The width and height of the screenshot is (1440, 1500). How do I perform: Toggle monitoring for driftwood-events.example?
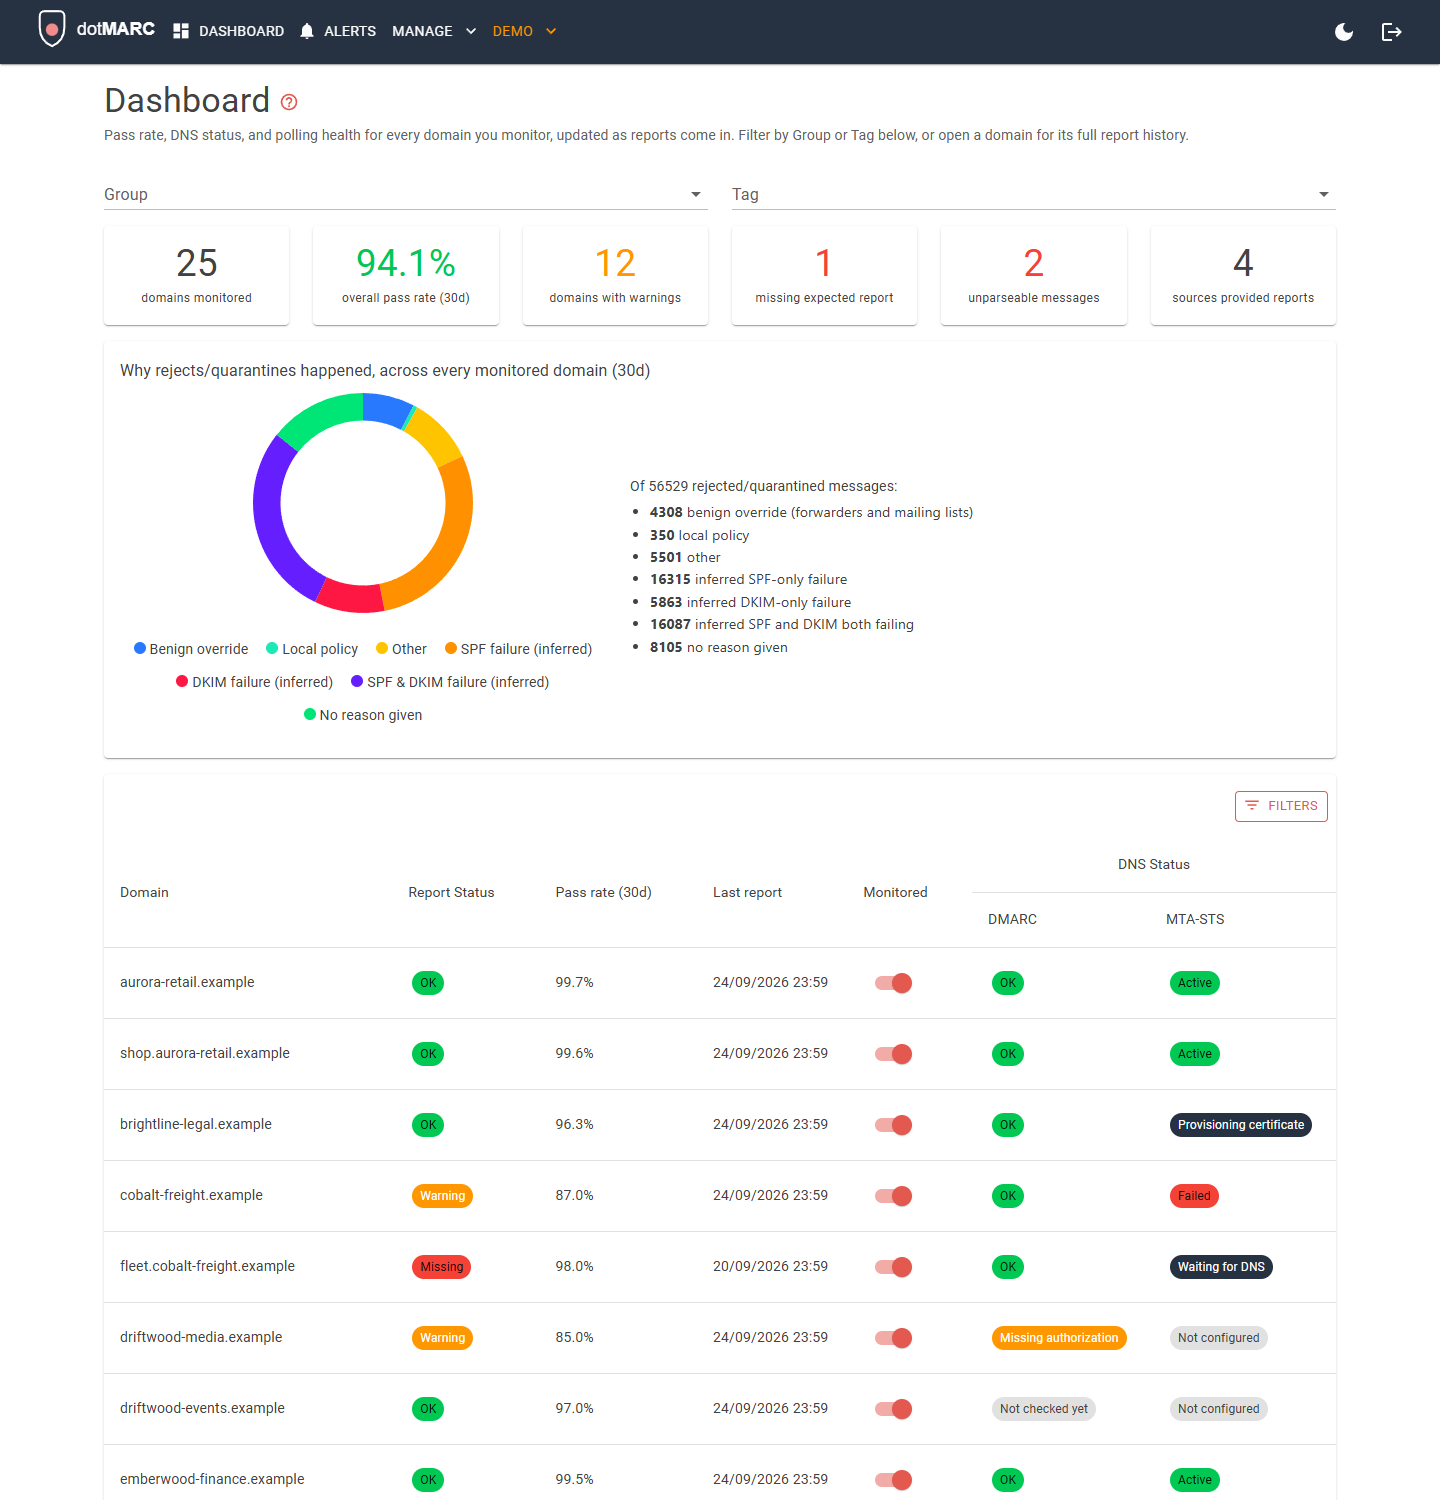tap(894, 1409)
